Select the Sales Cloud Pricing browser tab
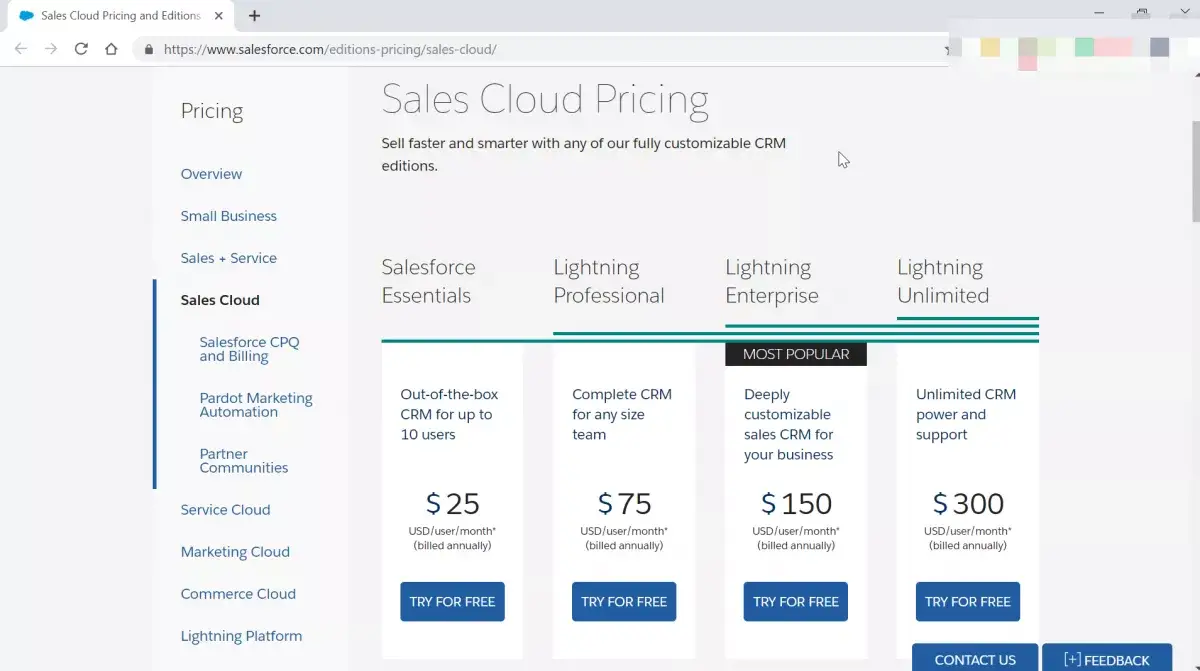The width and height of the screenshot is (1200, 671). tap(119, 16)
